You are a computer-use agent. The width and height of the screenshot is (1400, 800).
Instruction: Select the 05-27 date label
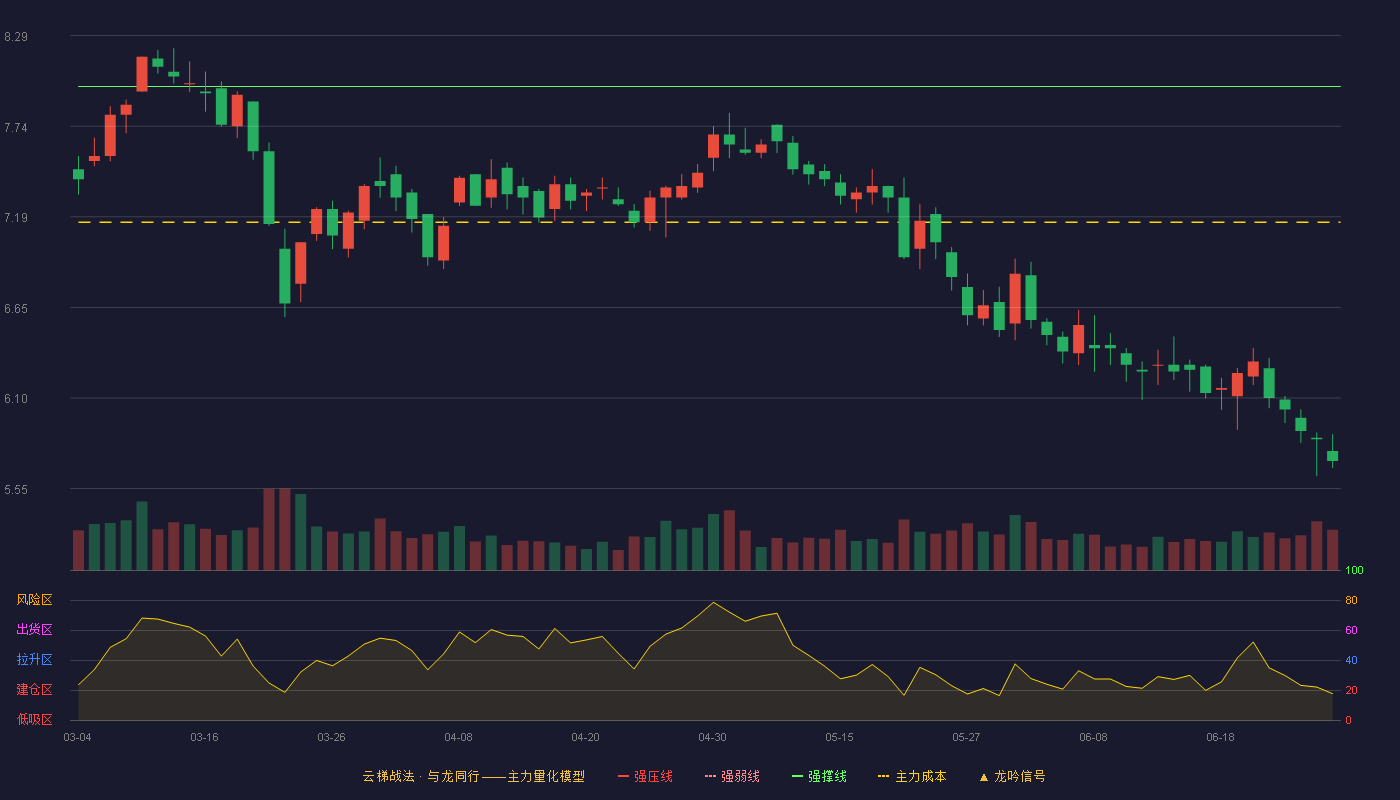point(966,737)
